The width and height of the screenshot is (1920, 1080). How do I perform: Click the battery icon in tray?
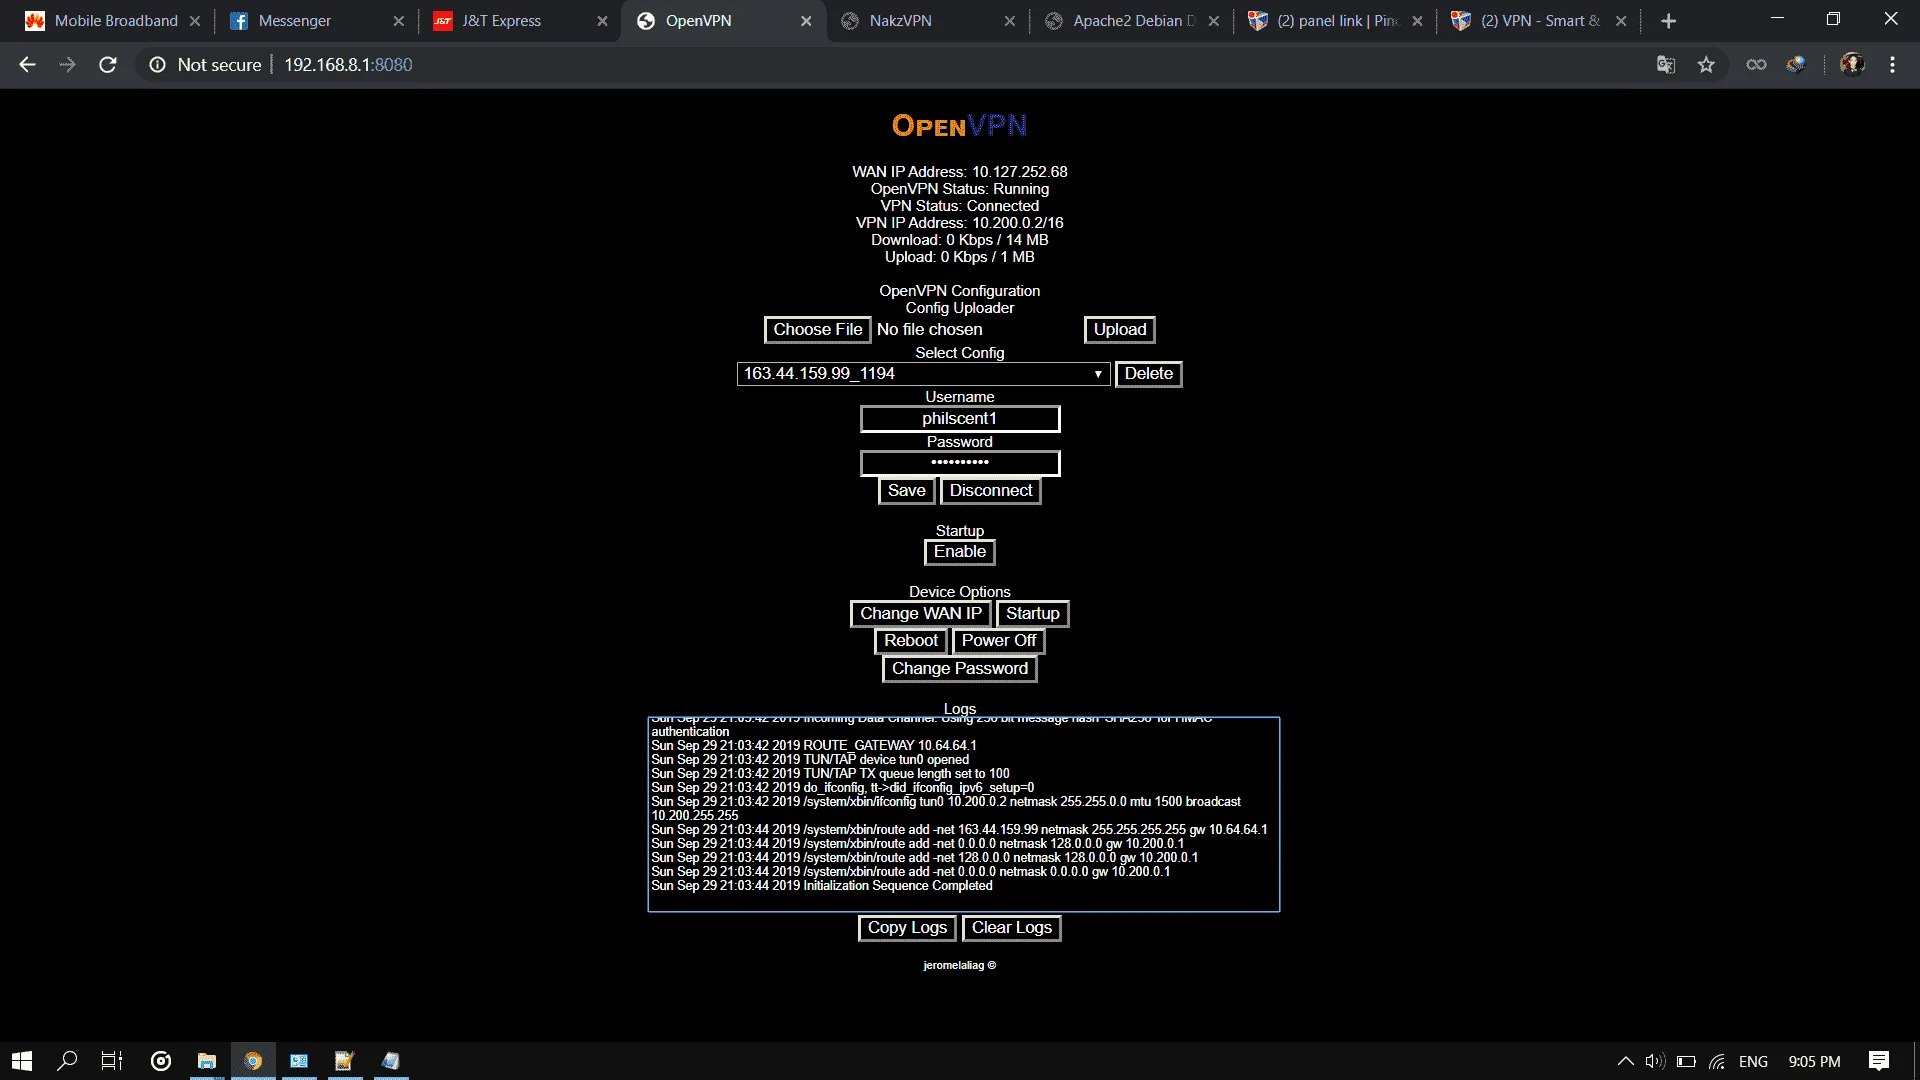coord(1686,1061)
